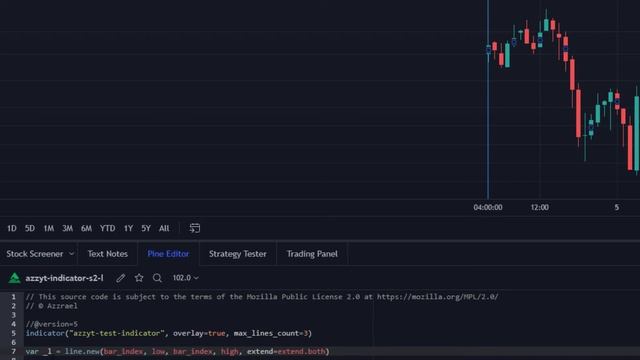This screenshot has width=640, height=360.
Task: Set chart range to 1D
Action: [12, 228]
